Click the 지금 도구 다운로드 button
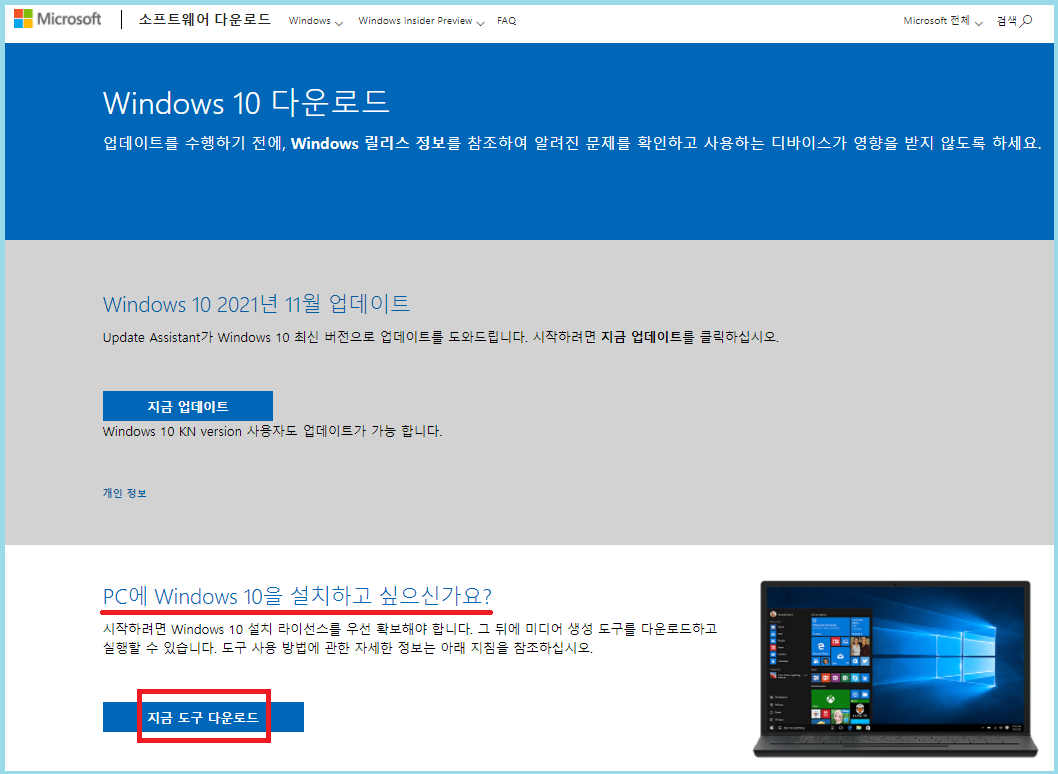 [203, 717]
